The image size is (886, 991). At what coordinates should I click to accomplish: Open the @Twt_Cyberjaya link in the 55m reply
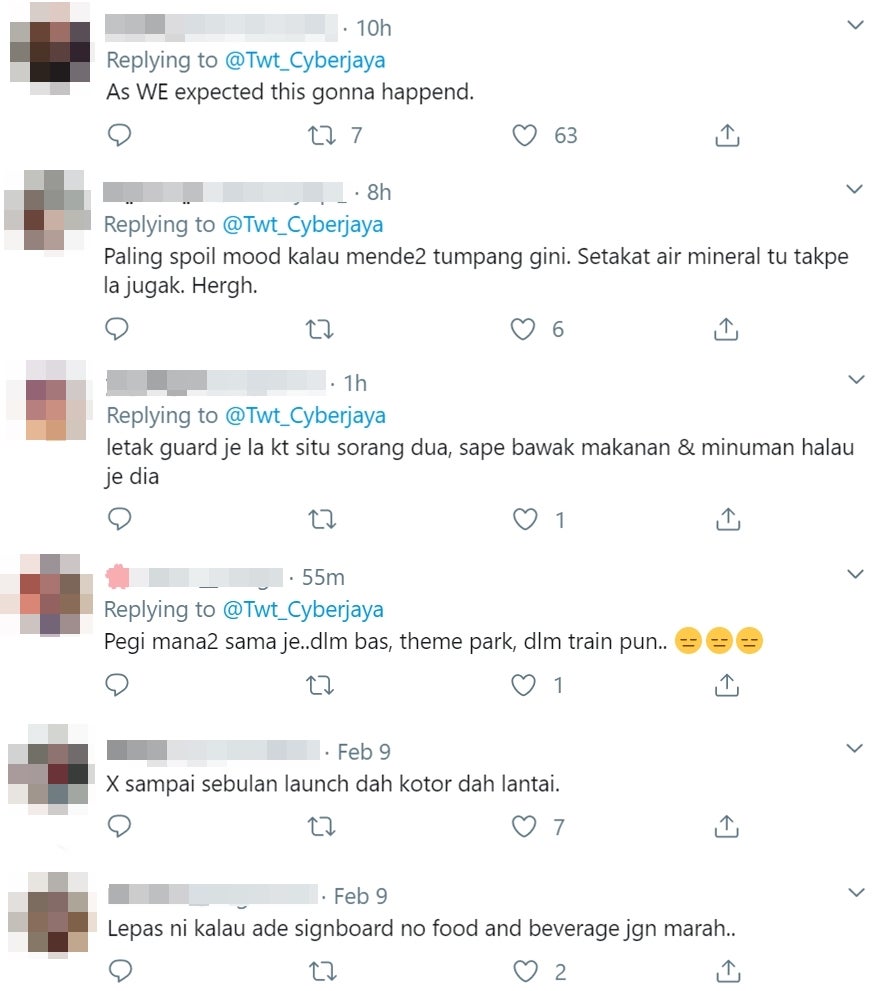[303, 609]
